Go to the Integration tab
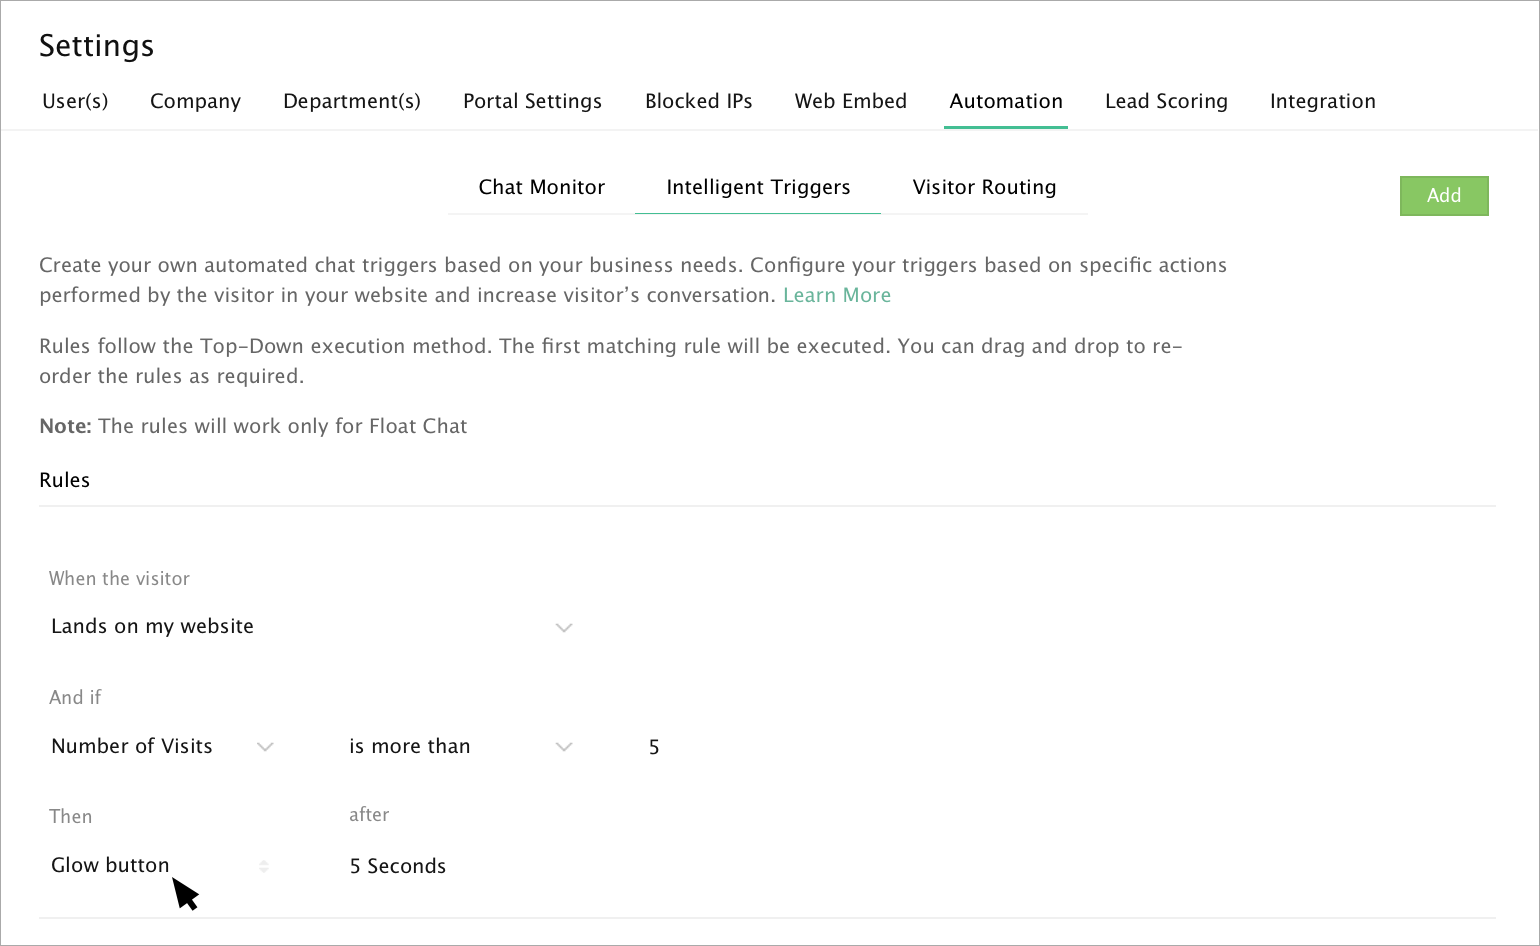The image size is (1540, 946). pos(1322,101)
